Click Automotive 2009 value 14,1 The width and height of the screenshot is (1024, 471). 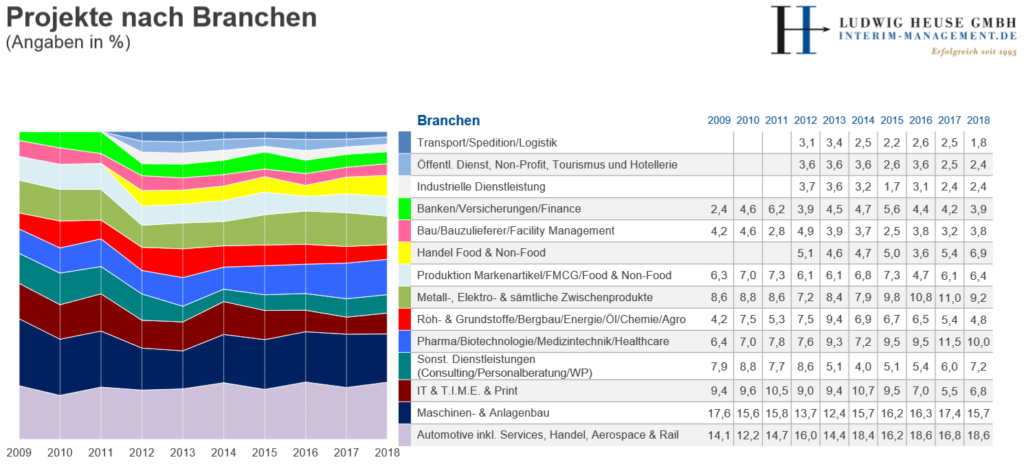pyautogui.click(x=718, y=435)
